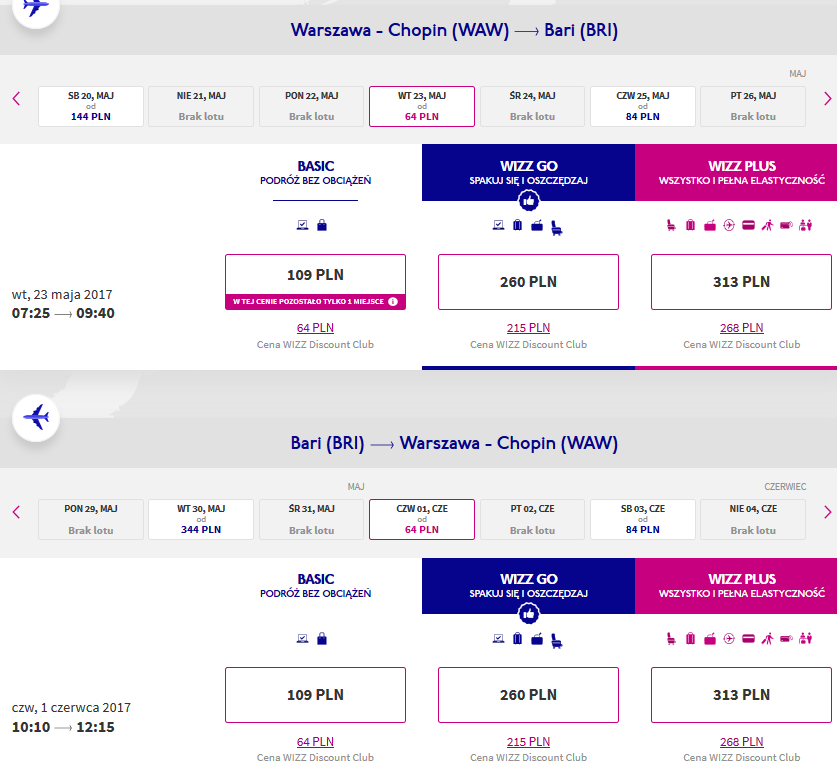Select the PT 26, MAJ date tile
Screen dimensions: 837x769
[753, 106]
